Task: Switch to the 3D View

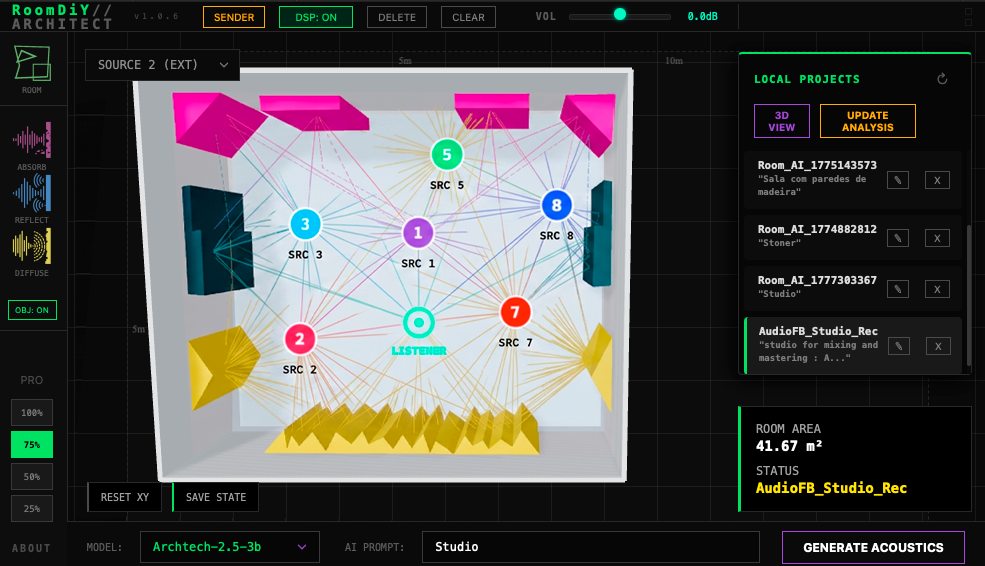Action: pos(781,121)
